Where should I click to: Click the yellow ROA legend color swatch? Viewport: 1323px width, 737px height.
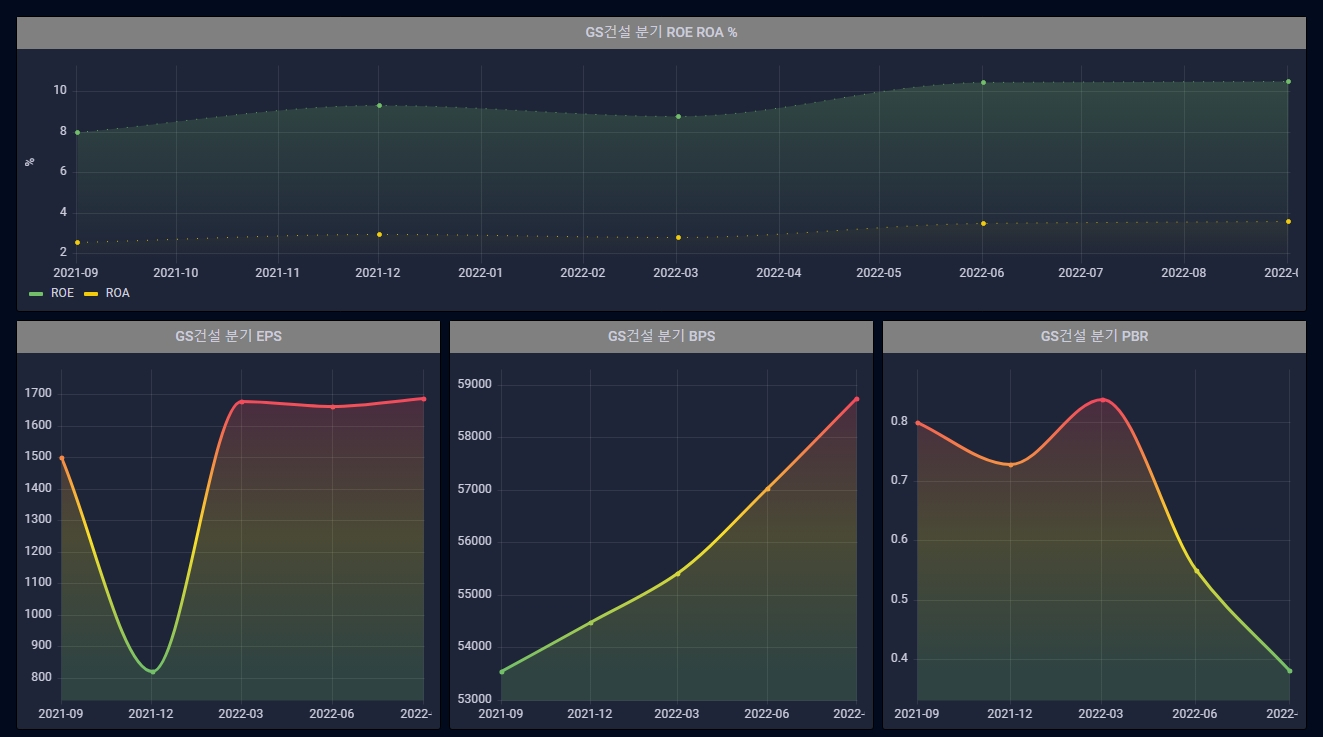(x=91, y=294)
